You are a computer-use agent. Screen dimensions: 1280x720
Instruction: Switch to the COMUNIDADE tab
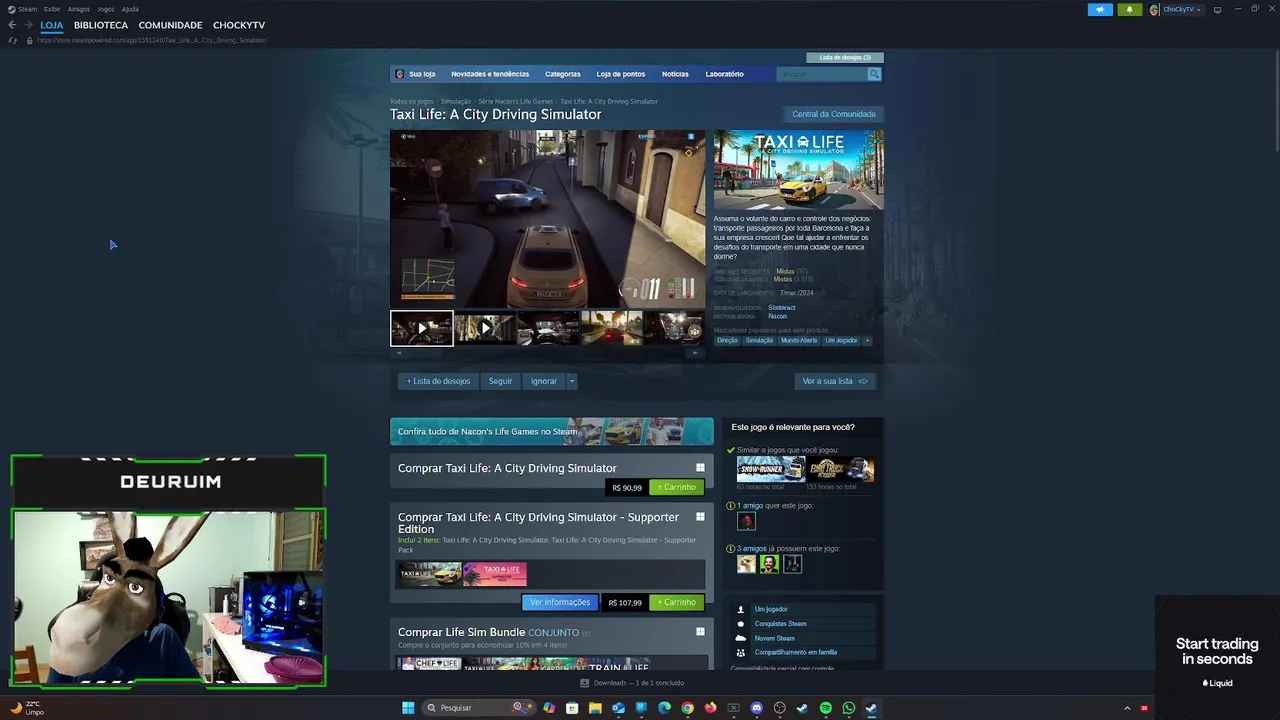170,25
